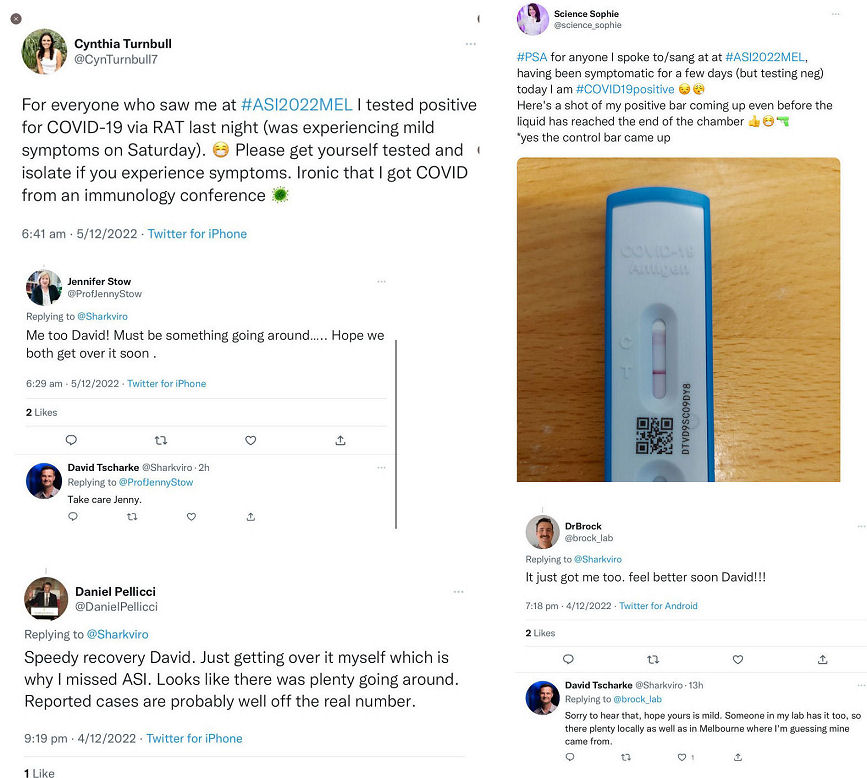Open more options menu on Daniel Pellicci's tweet
Screen dimensions: 867x778
(459, 591)
